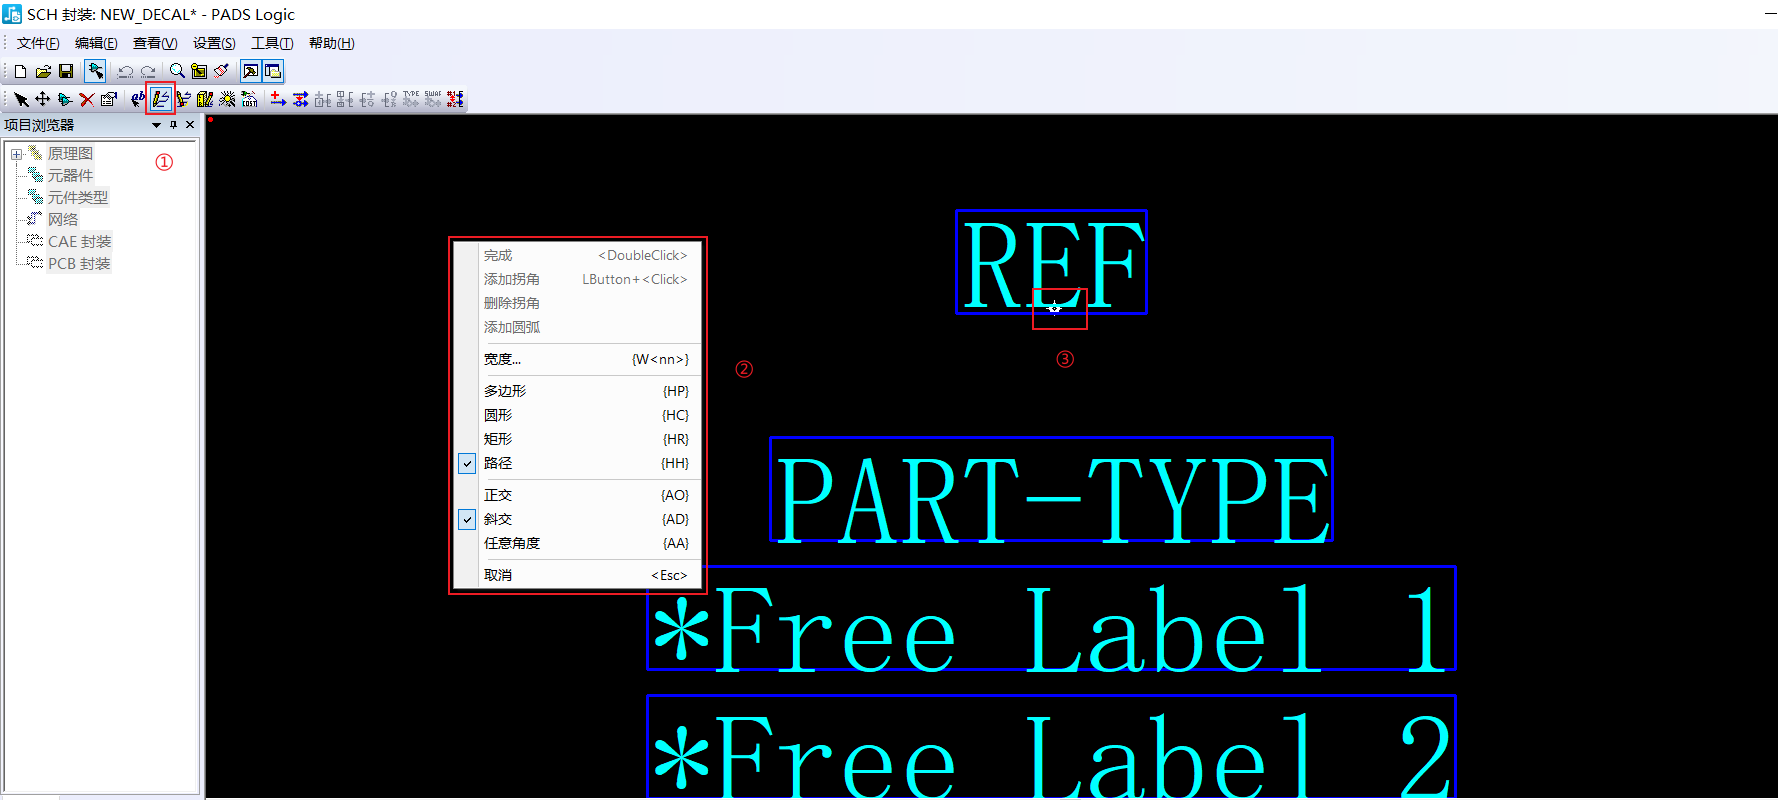Create a new file with New icon

[20, 71]
